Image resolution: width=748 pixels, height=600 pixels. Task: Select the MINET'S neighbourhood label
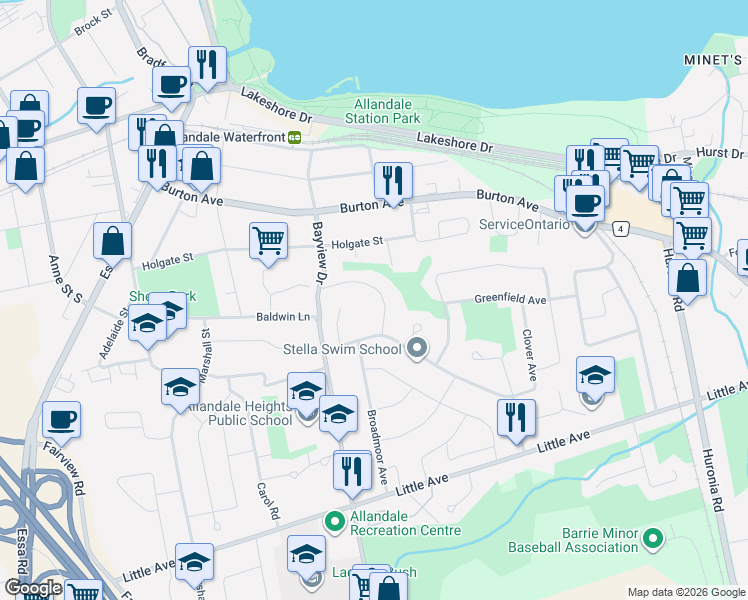(x=713, y=60)
